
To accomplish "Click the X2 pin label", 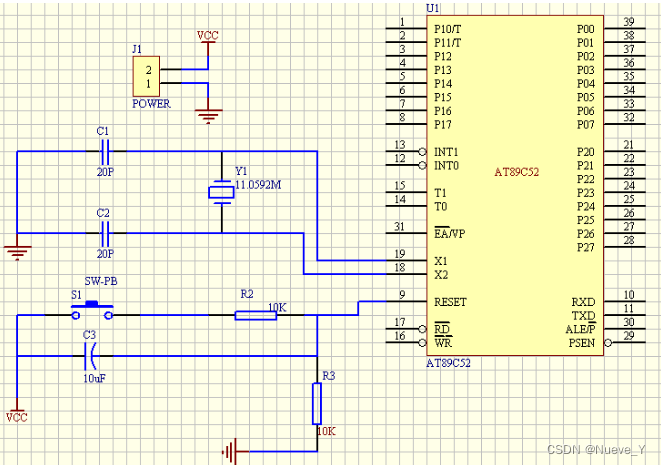I will click(x=441, y=275).
